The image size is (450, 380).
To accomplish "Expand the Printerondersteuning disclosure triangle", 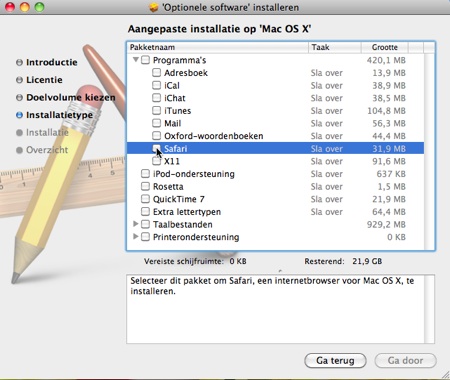I will coord(135,237).
